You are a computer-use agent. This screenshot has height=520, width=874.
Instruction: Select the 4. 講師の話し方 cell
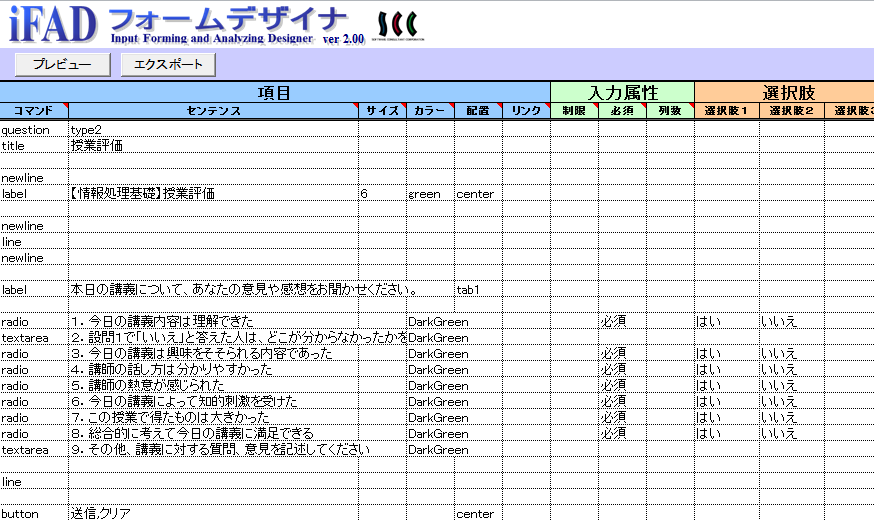pos(213,370)
